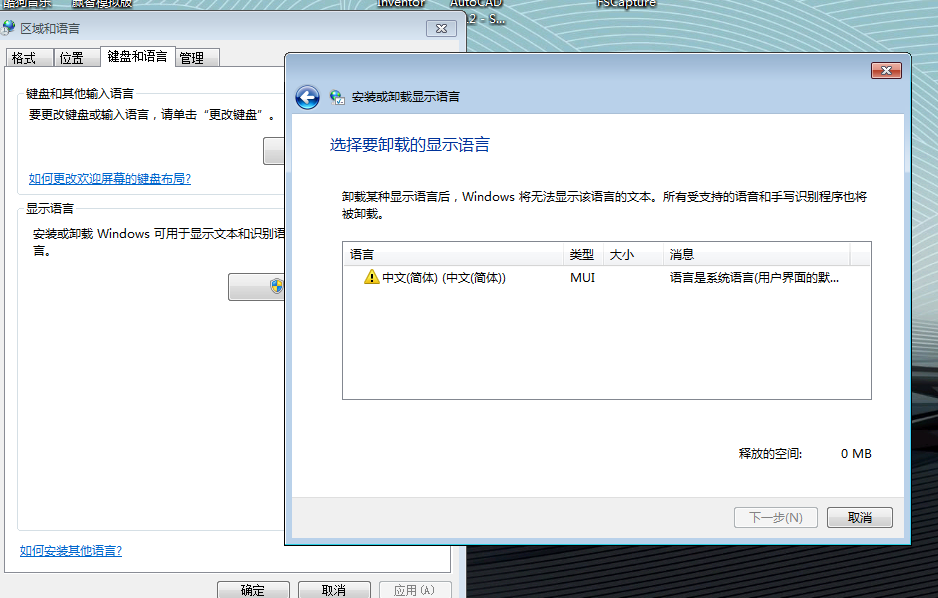
Task: Click the 消息 column header
Action: coord(755,254)
